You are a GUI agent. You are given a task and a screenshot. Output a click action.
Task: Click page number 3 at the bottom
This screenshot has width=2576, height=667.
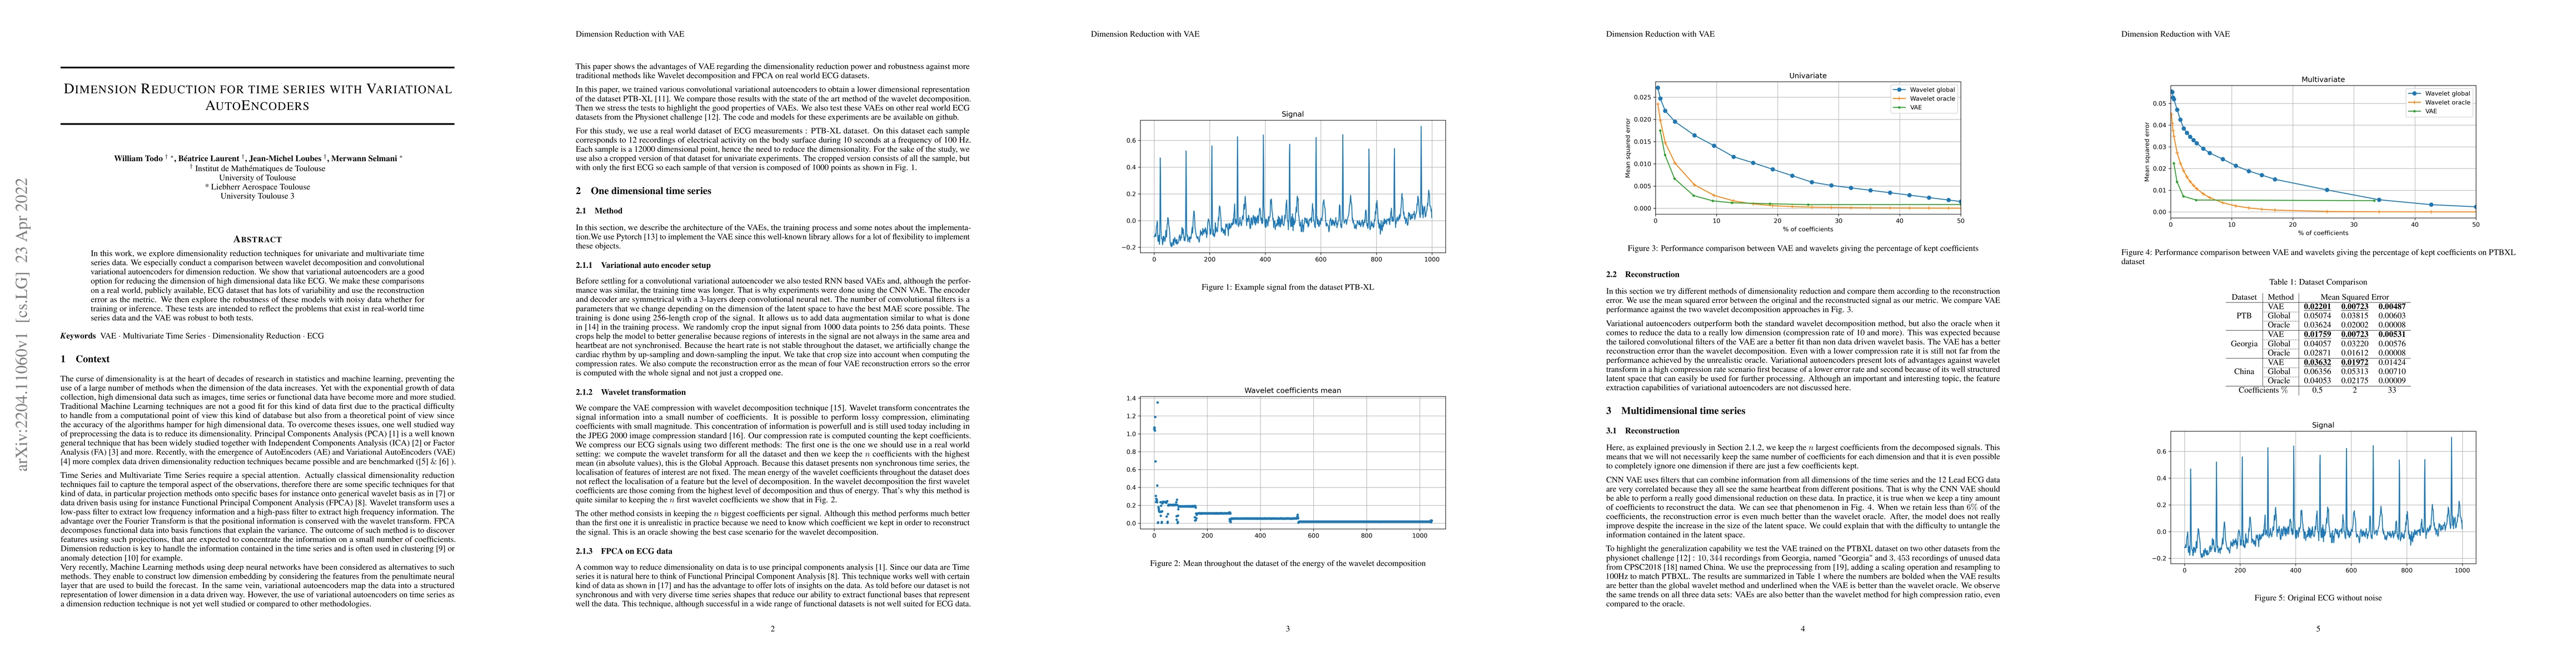[x=1288, y=629]
